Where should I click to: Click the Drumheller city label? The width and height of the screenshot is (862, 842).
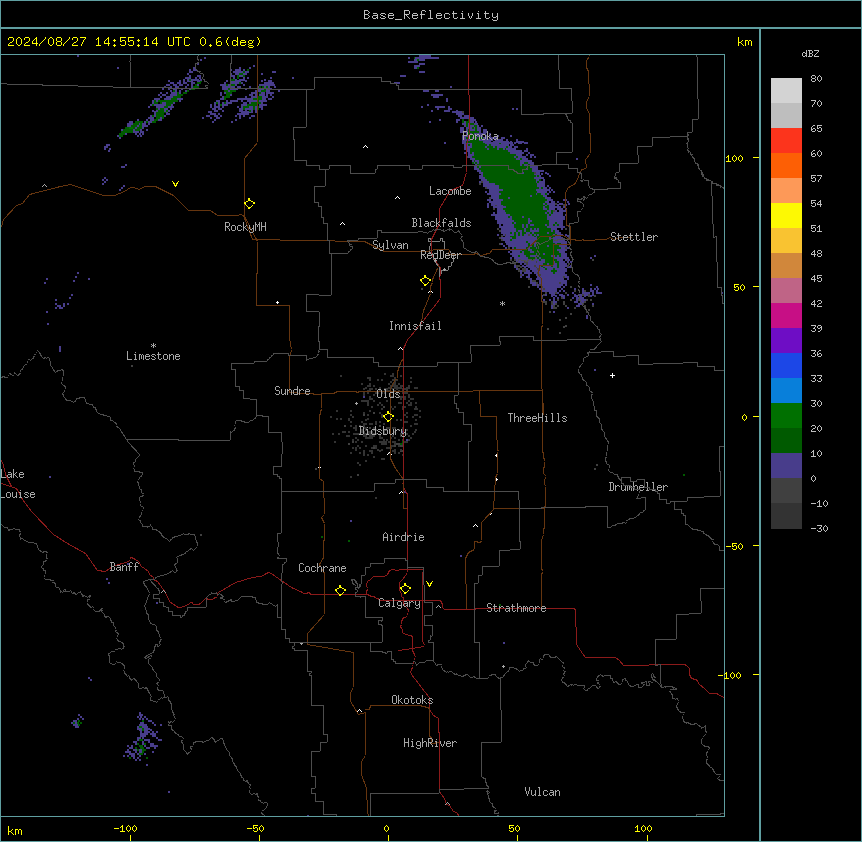[x=638, y=487]
